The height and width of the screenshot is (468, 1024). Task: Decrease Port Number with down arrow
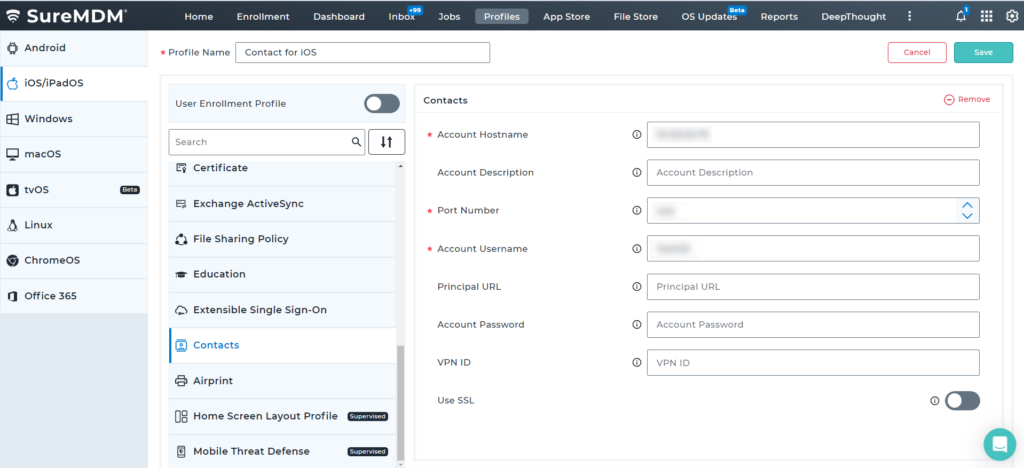pos(966,215)
